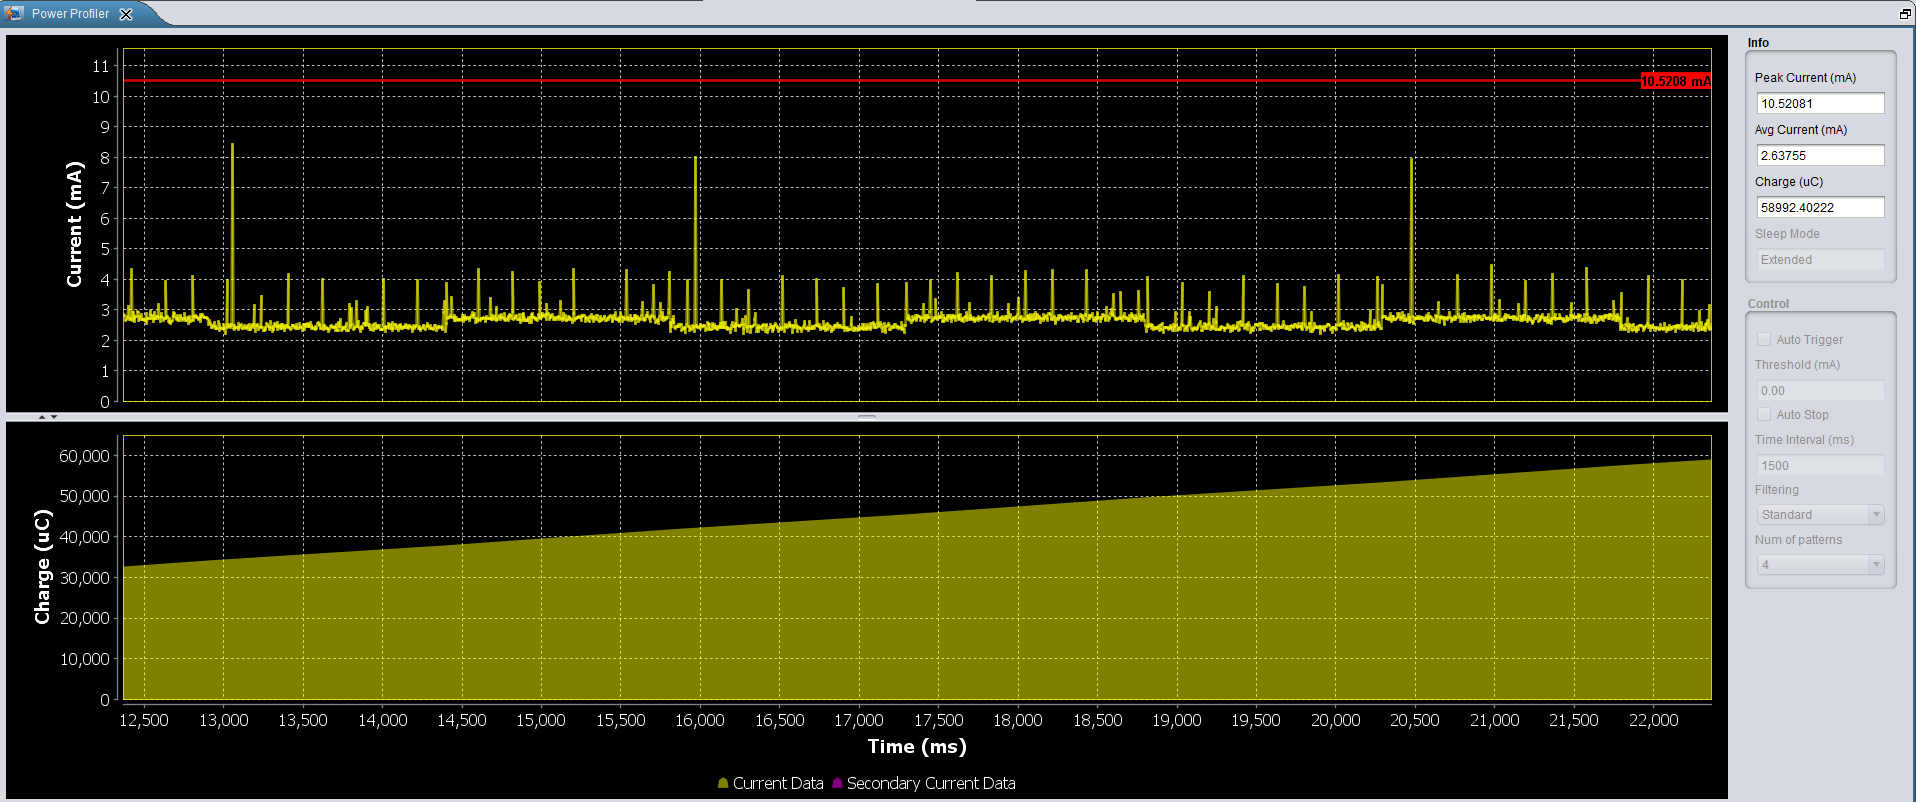The height and width of the screenshot is (802, 1916).
Task: Click the Current Data legend entry
Action: click(771, 783)
